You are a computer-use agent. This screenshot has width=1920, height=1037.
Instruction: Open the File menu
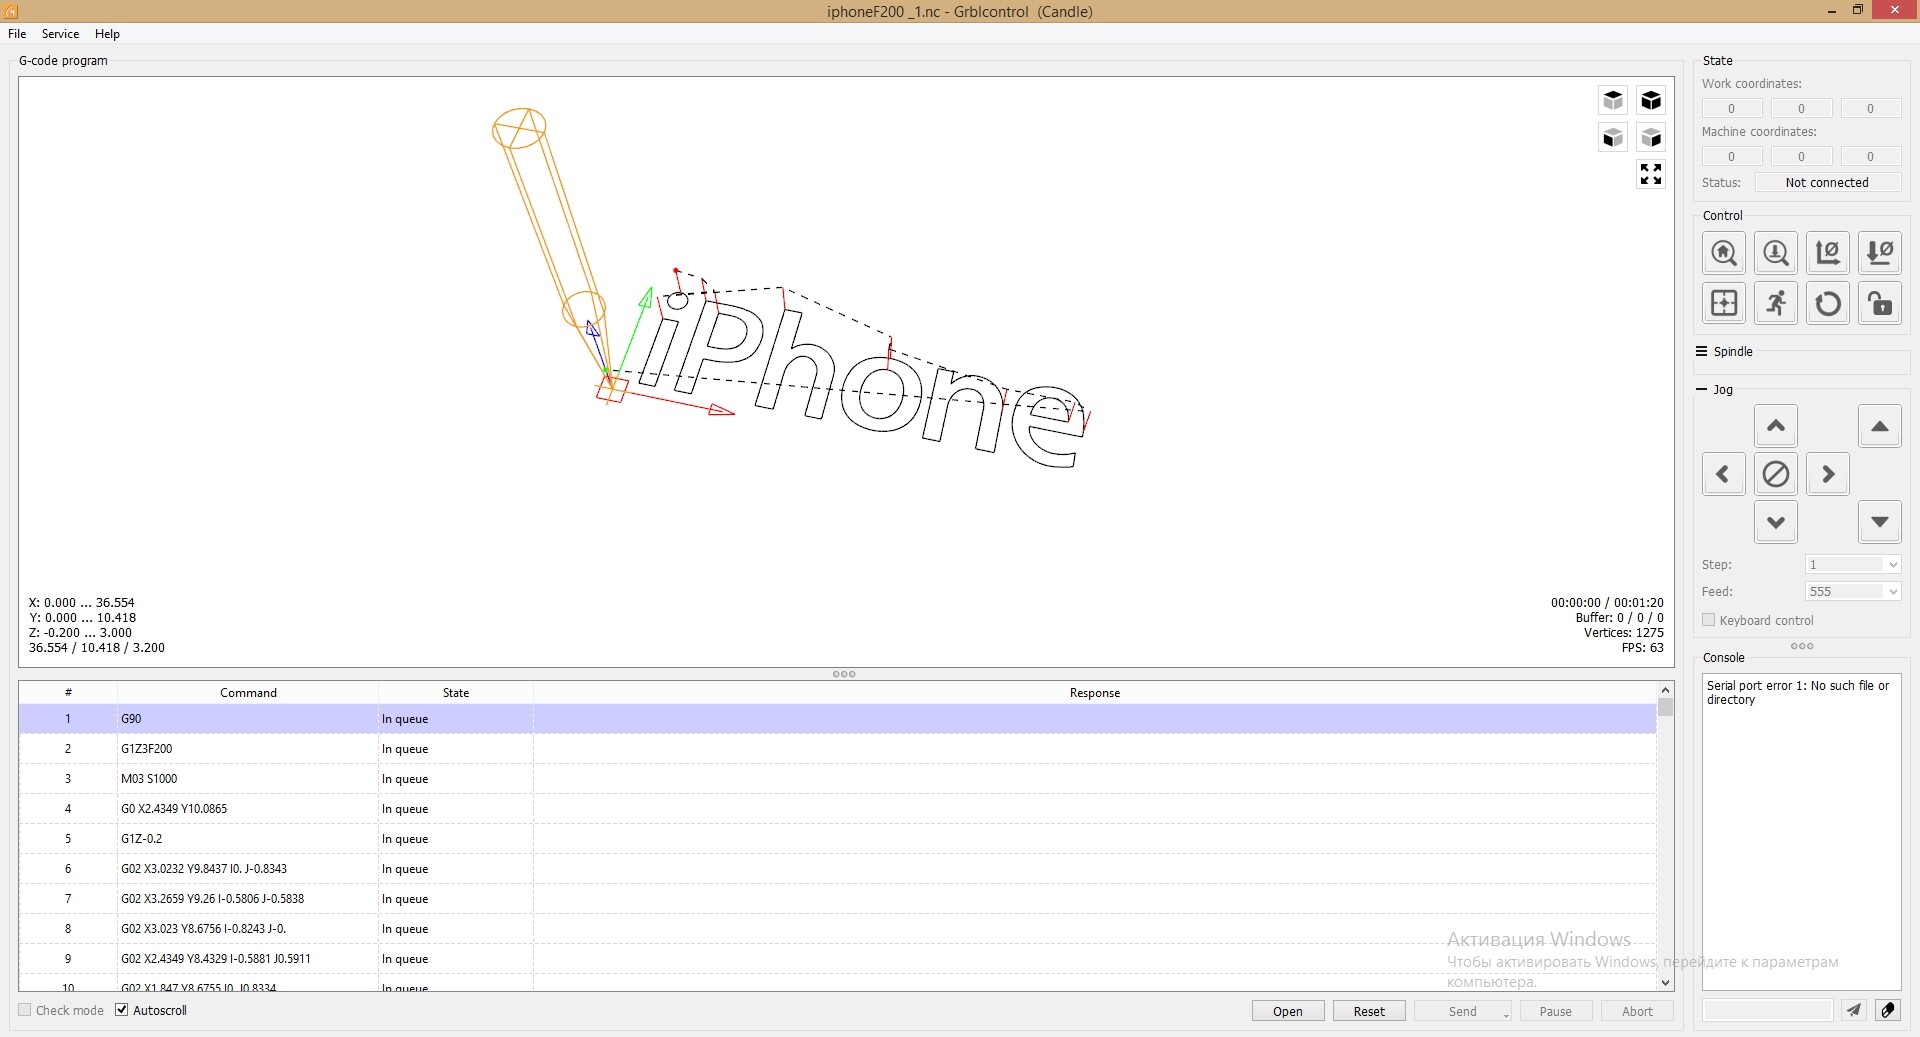(17, 34)
